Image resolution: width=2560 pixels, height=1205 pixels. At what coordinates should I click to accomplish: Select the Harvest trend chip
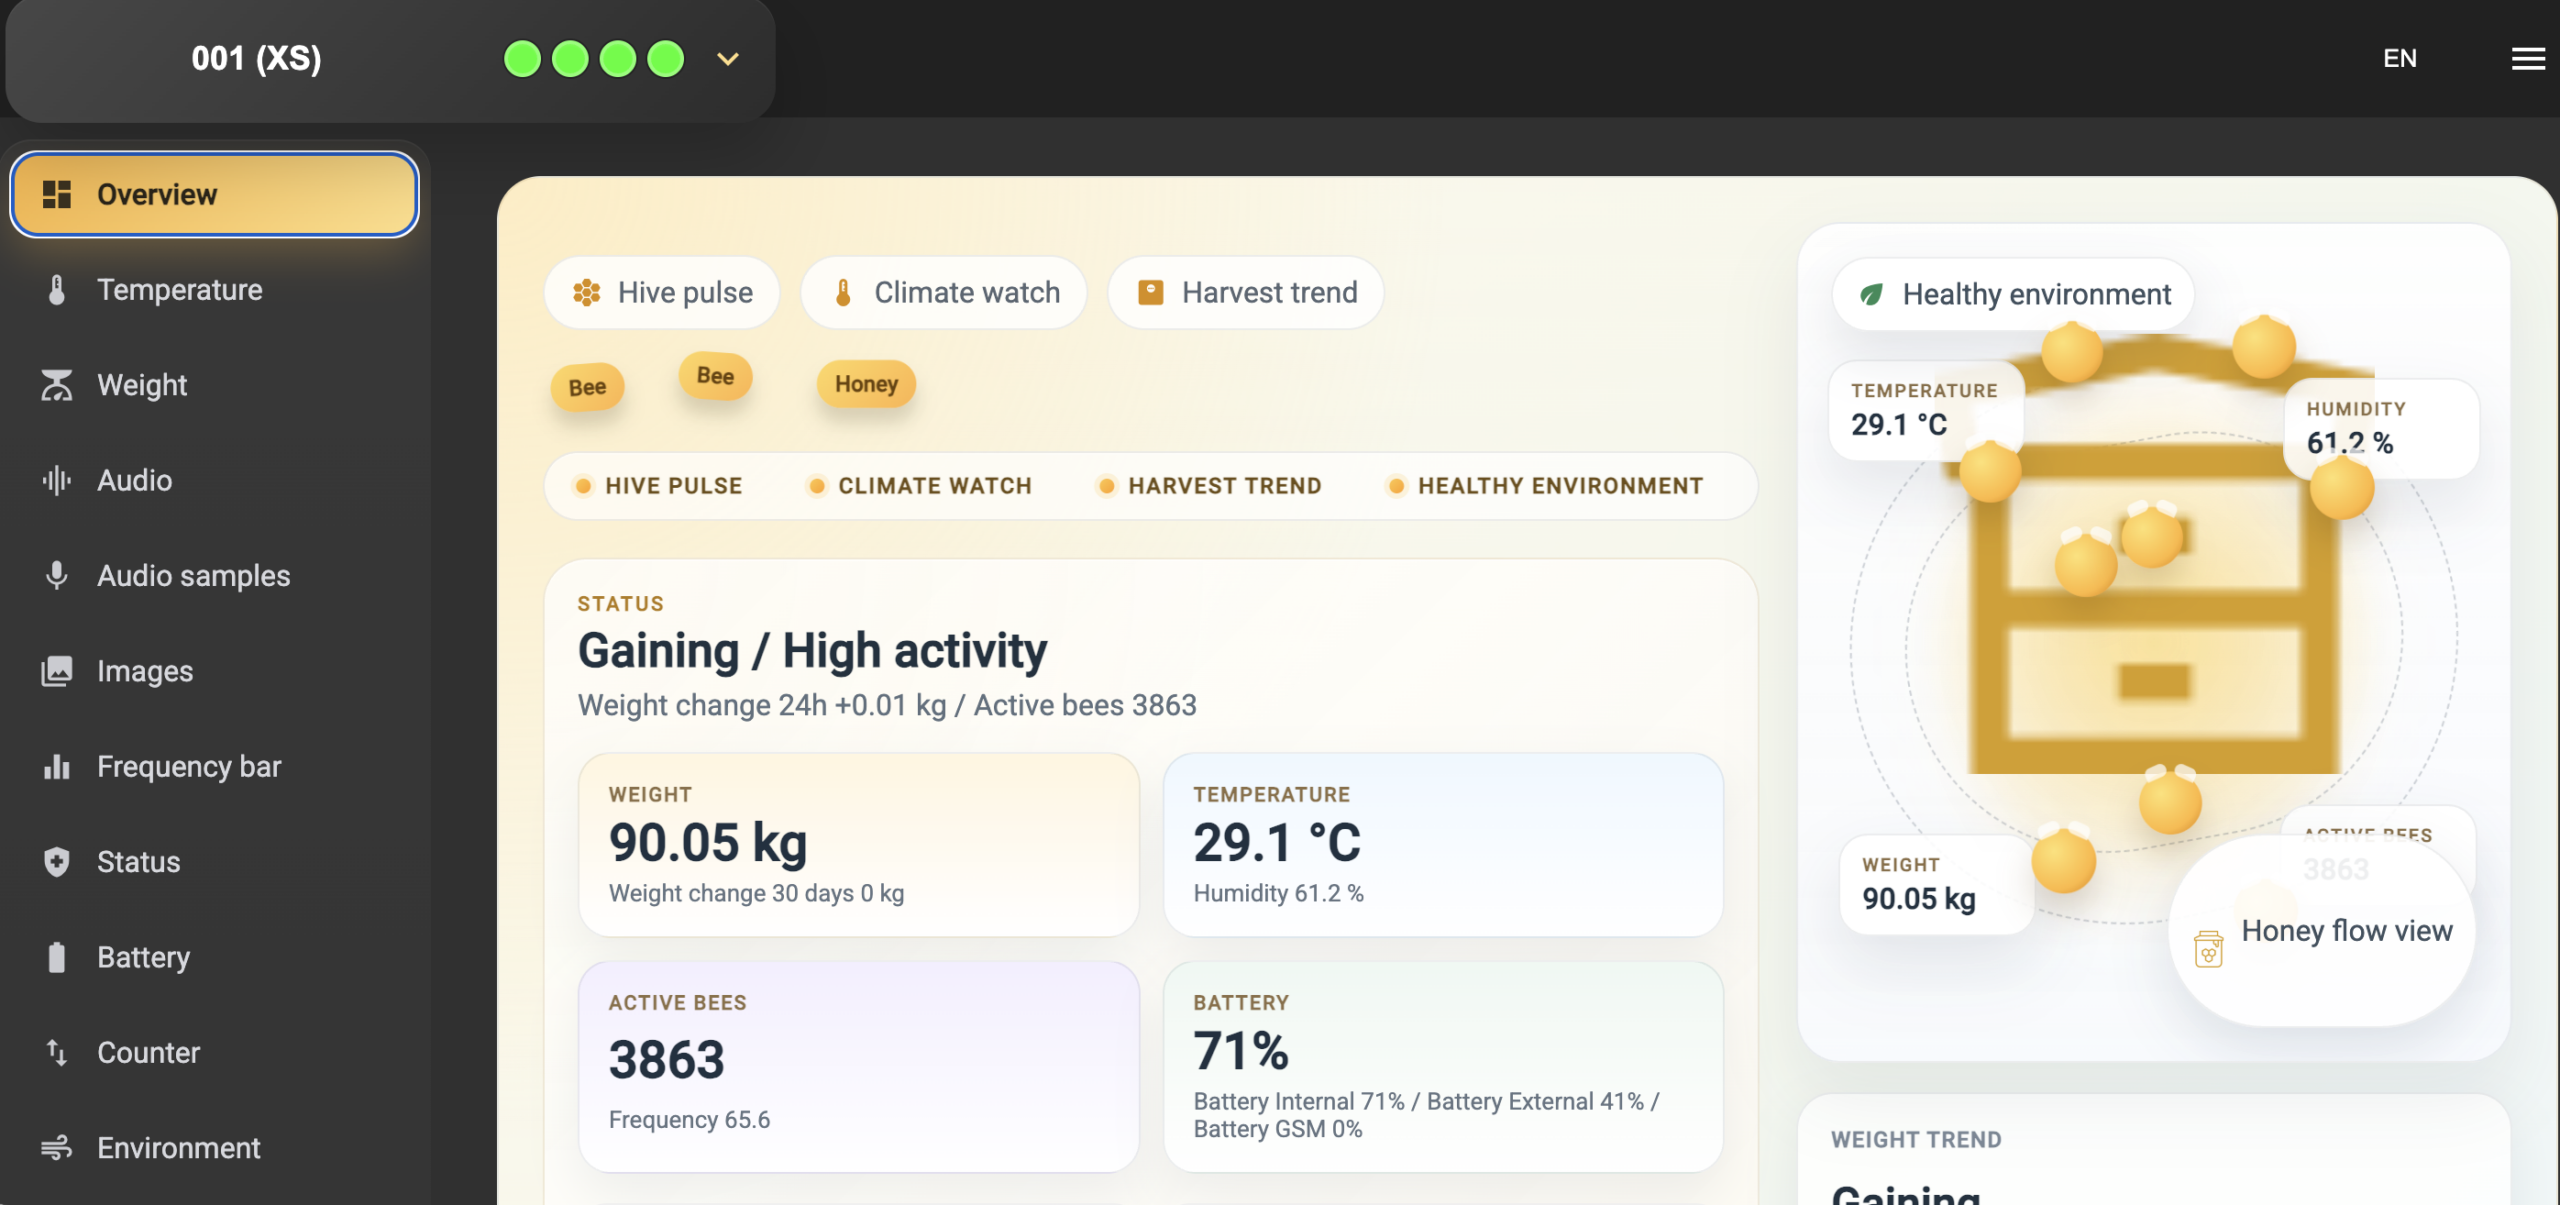(x=1246, y=292)
